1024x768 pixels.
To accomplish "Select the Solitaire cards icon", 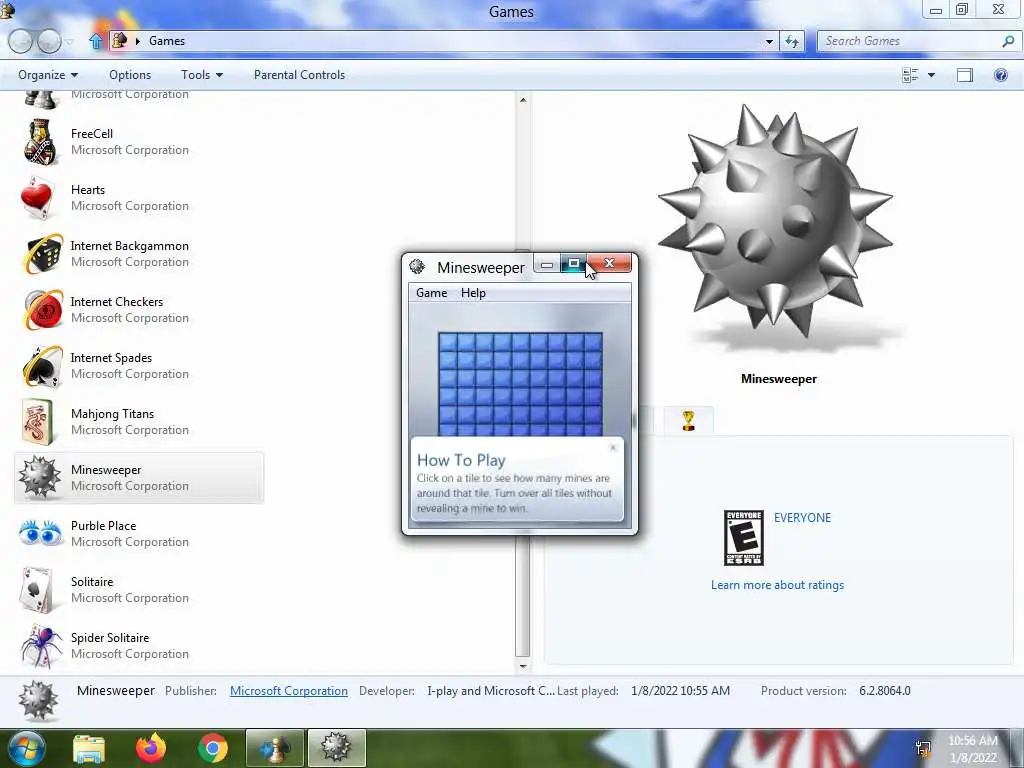I will click(38, 590).
